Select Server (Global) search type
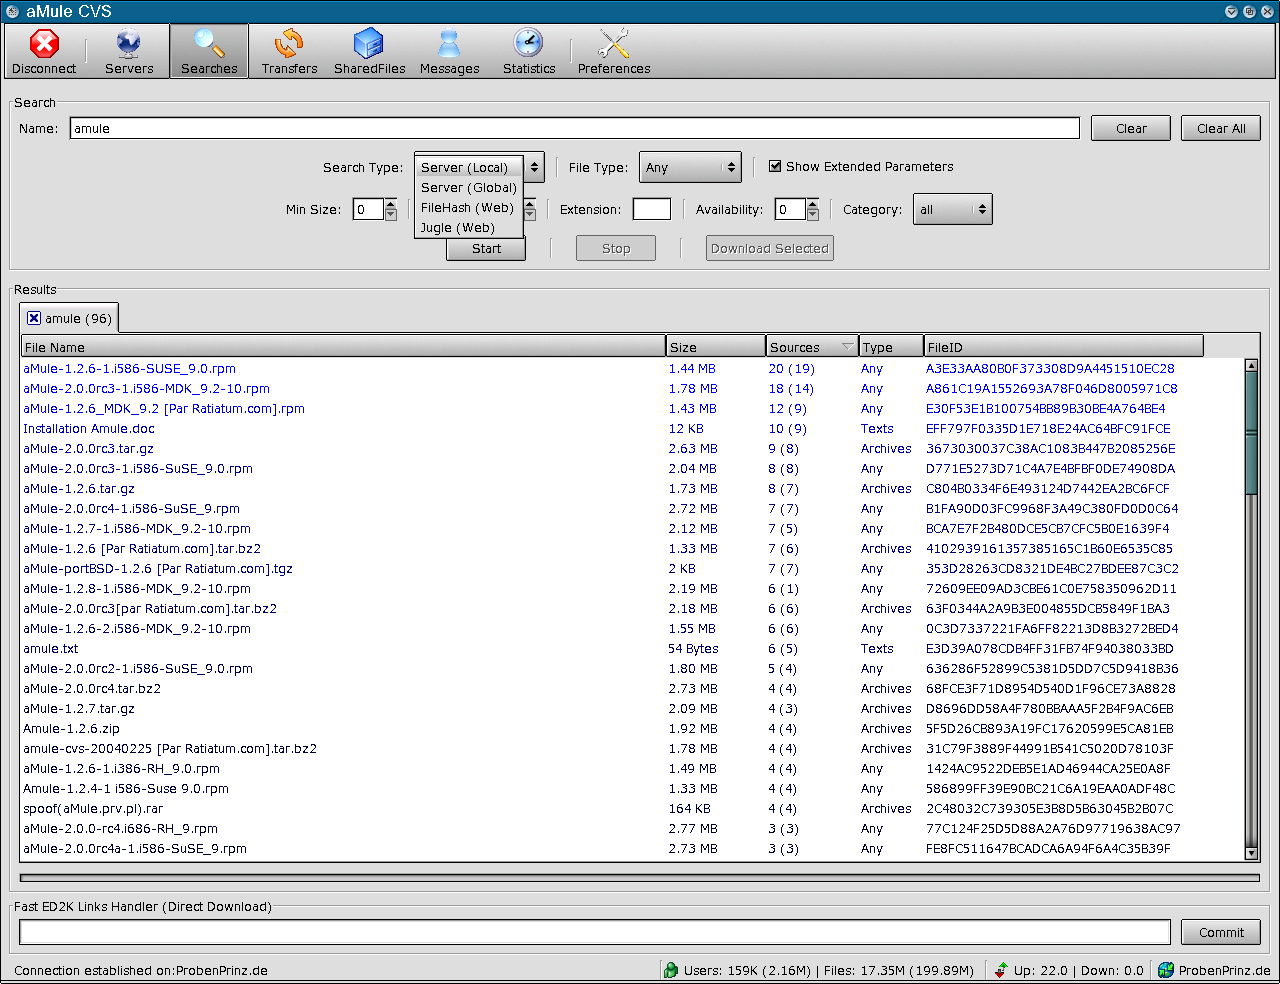 click(468, 188)
